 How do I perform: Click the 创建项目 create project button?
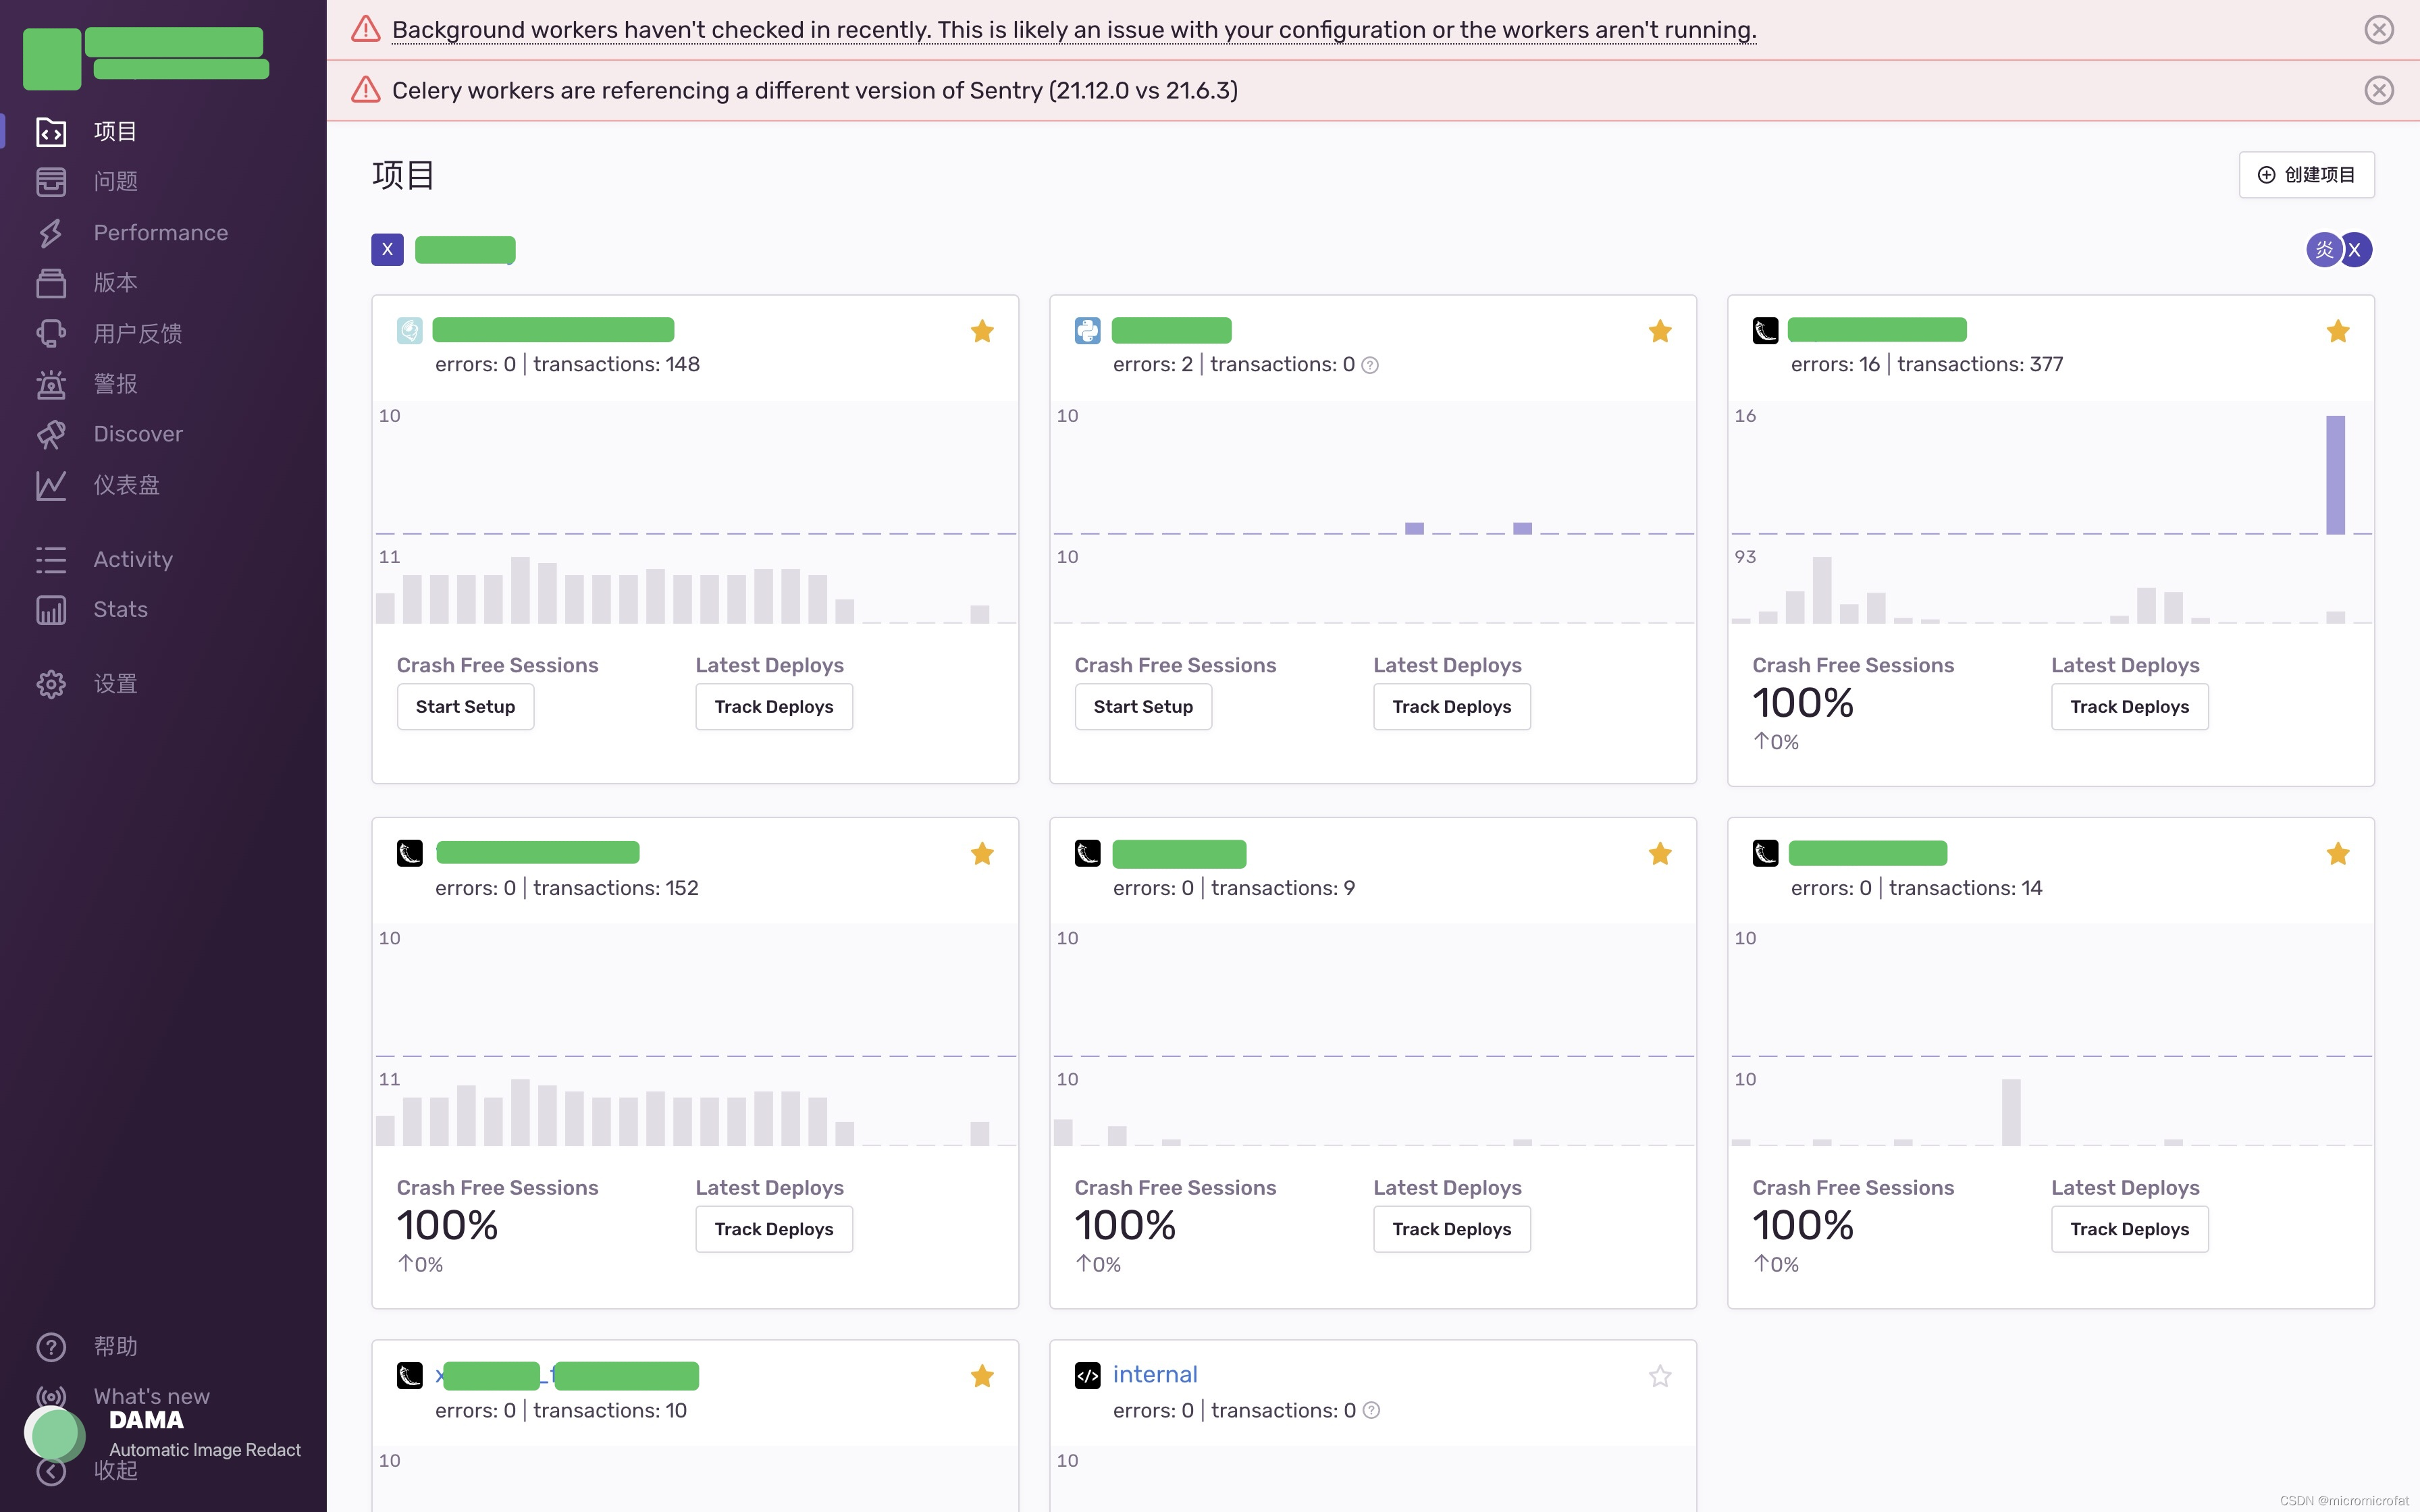[x=2306, y=175]
